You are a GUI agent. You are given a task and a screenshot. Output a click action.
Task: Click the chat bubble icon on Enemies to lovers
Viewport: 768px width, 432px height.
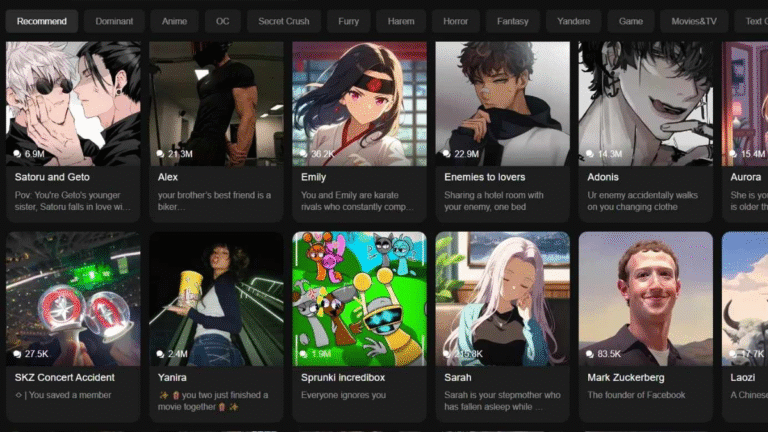click(447, 154)
